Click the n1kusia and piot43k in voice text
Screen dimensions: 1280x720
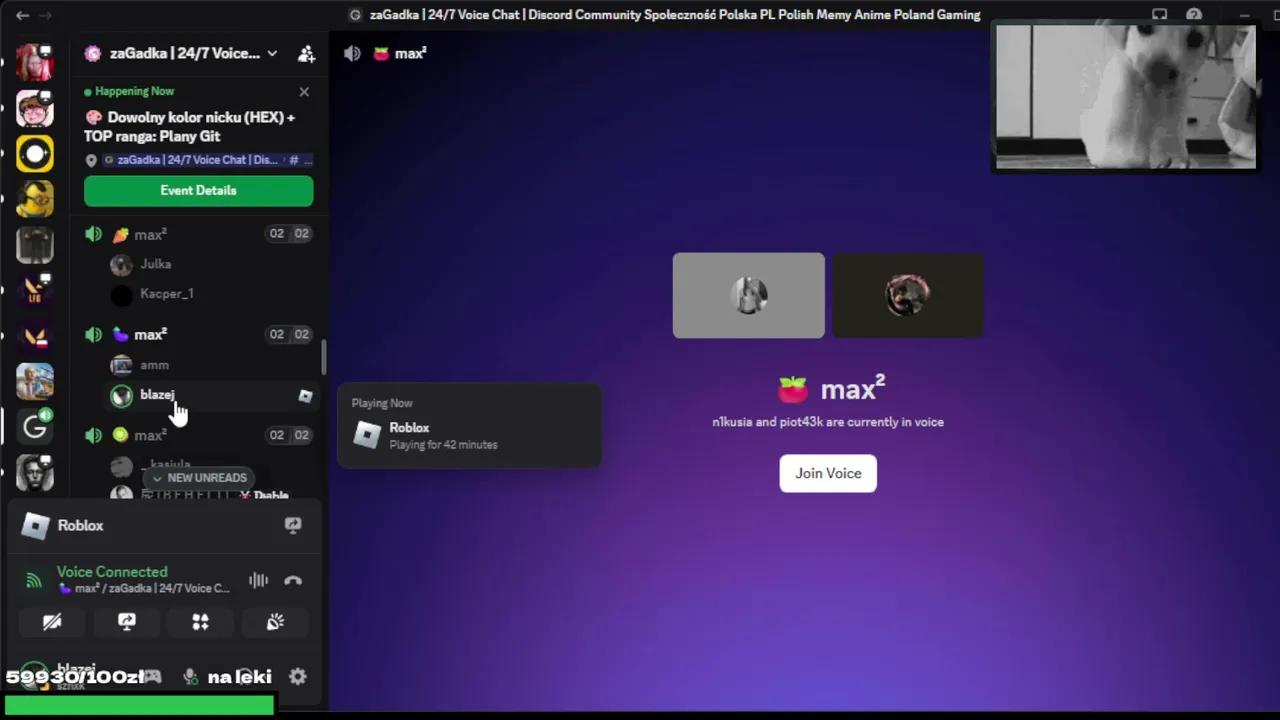828,422
